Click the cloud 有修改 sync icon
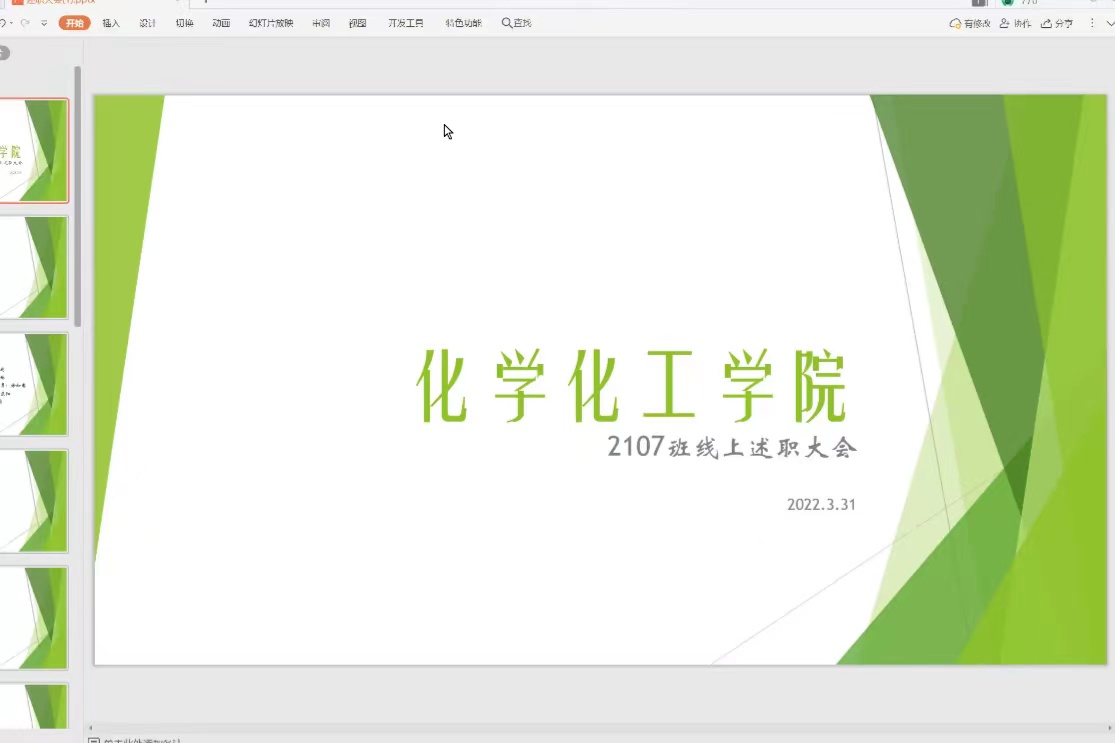This screenshot has width=1115, height=743. coord(955,23)
